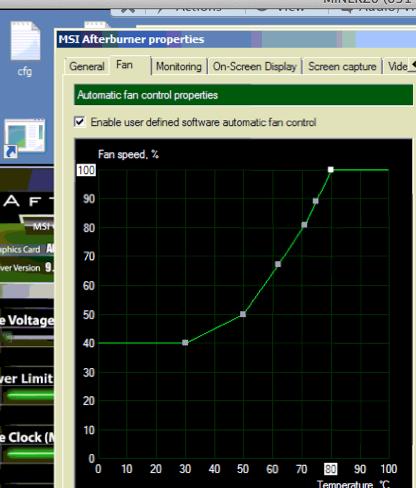This screenshot has width=416, height=488.
Task: Select fan curve node near 62°C, 67%
Action: tap(278, 264)
